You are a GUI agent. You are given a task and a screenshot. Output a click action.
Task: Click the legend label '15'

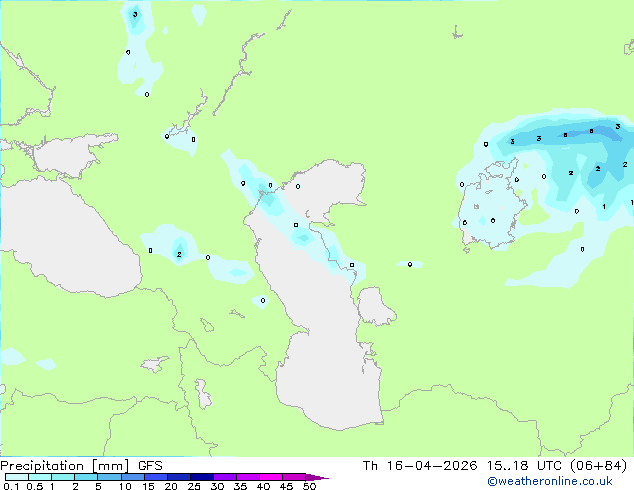(148, 486)
